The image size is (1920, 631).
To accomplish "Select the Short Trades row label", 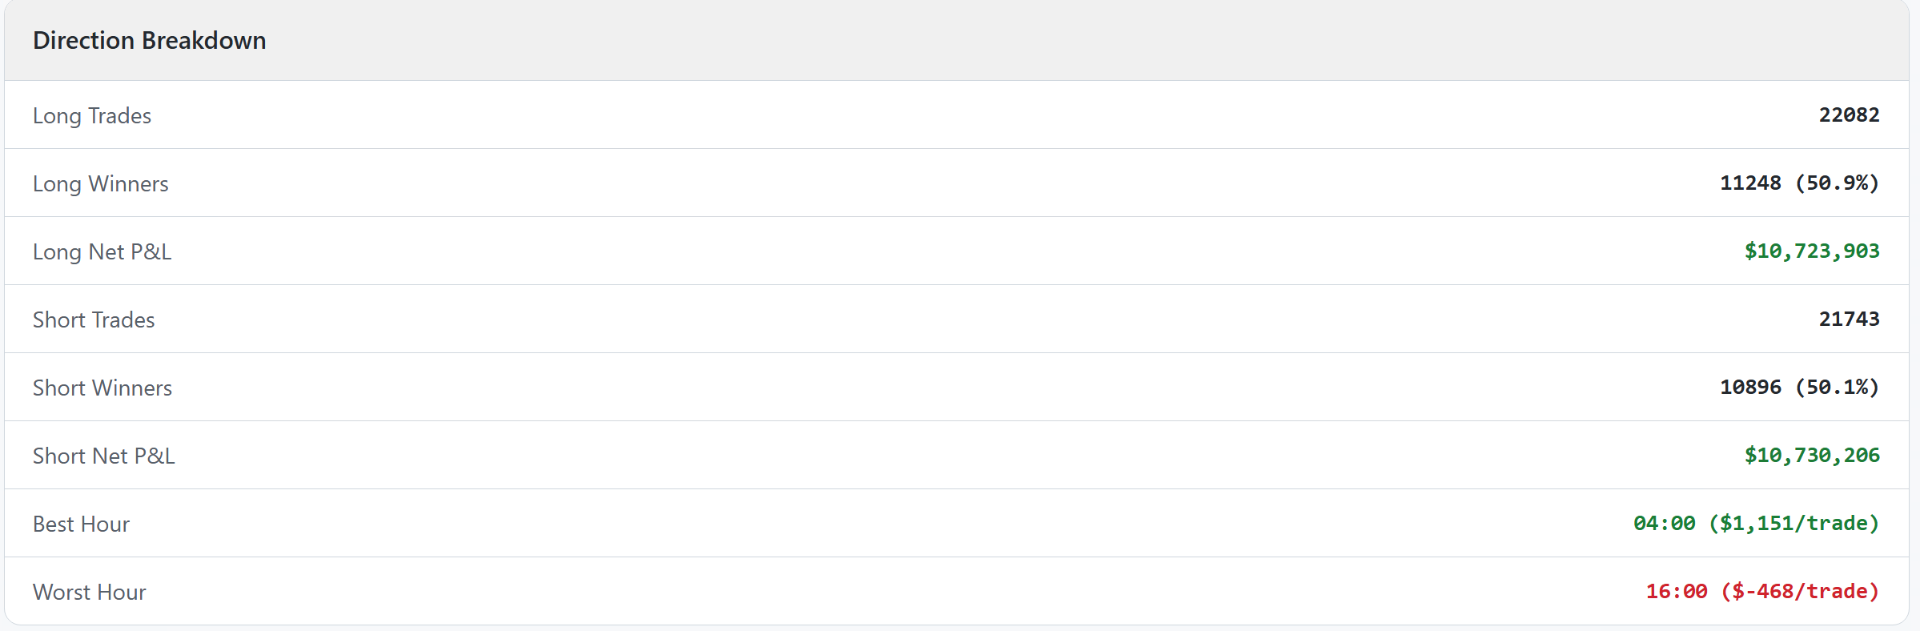I will tap(94, 320).
